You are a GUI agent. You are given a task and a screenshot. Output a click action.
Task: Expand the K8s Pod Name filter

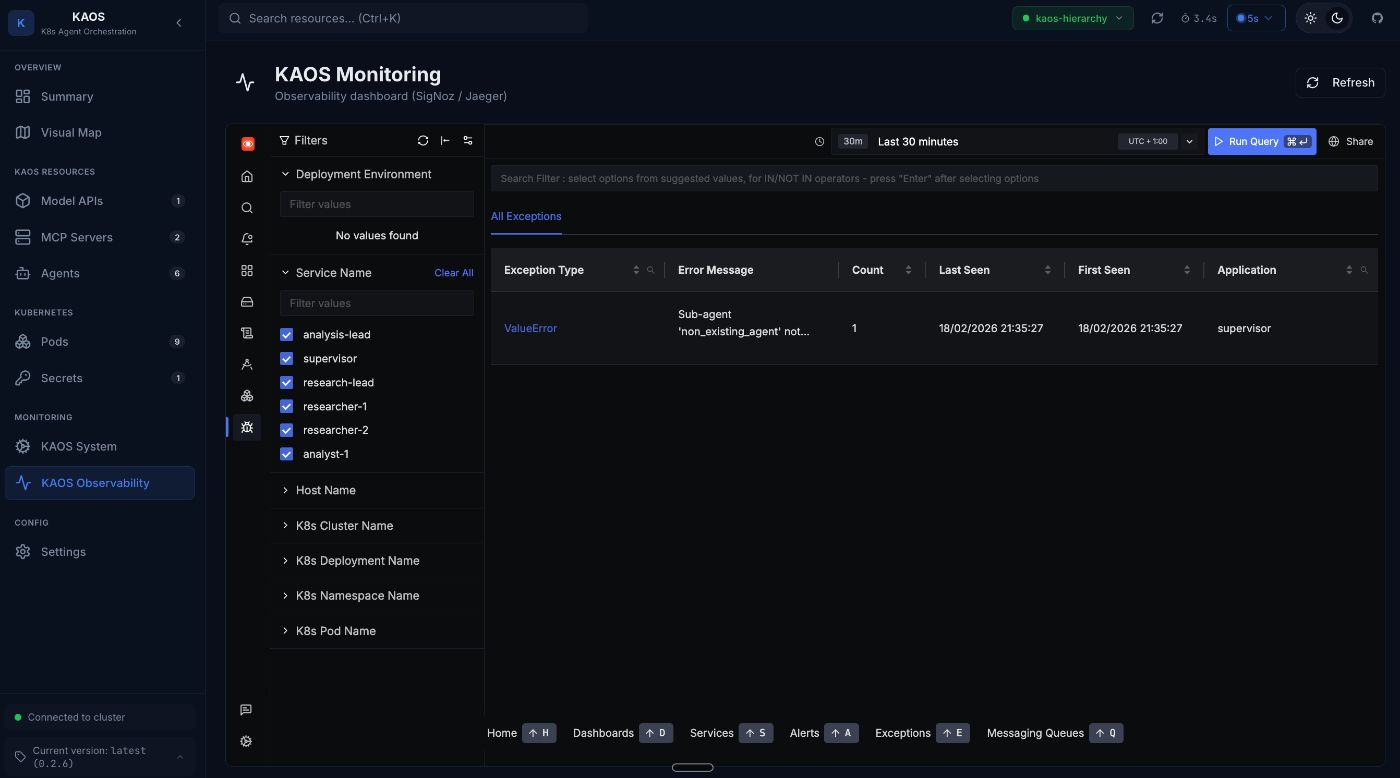[x=335, y=631]
